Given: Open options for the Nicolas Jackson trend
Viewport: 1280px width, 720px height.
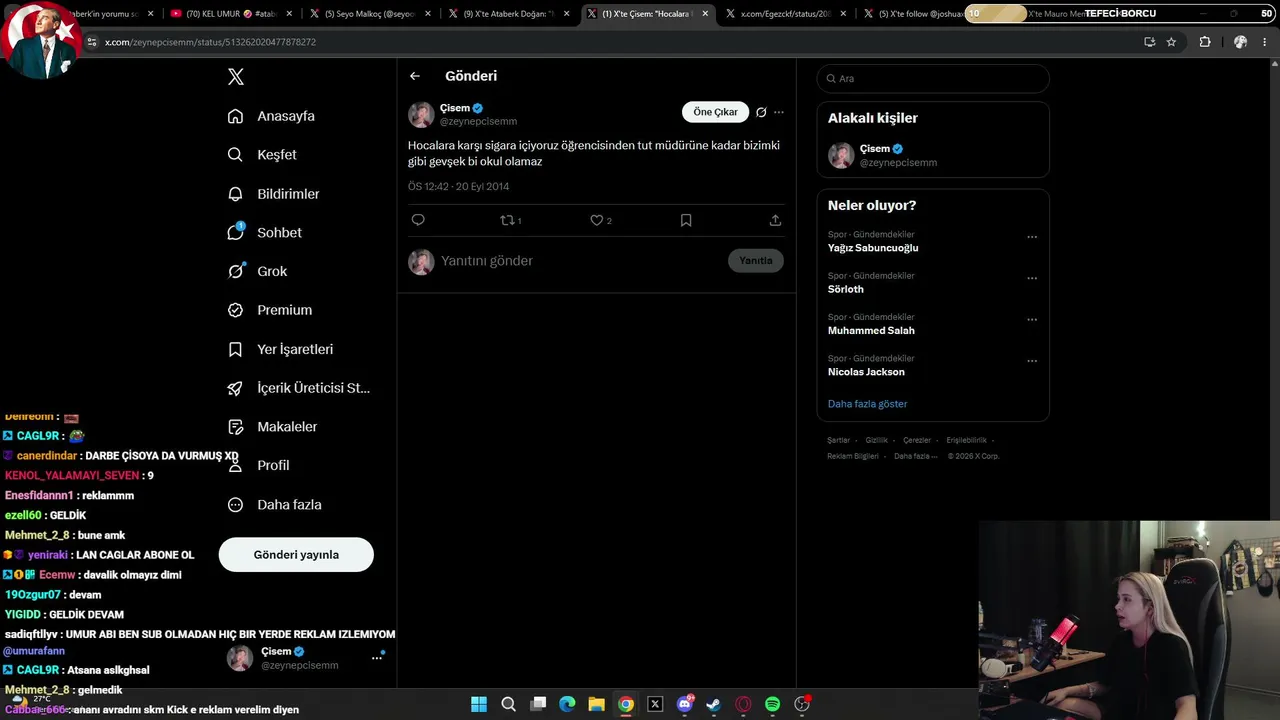Looking at the screenshot, I should [x=1032, y=361].
